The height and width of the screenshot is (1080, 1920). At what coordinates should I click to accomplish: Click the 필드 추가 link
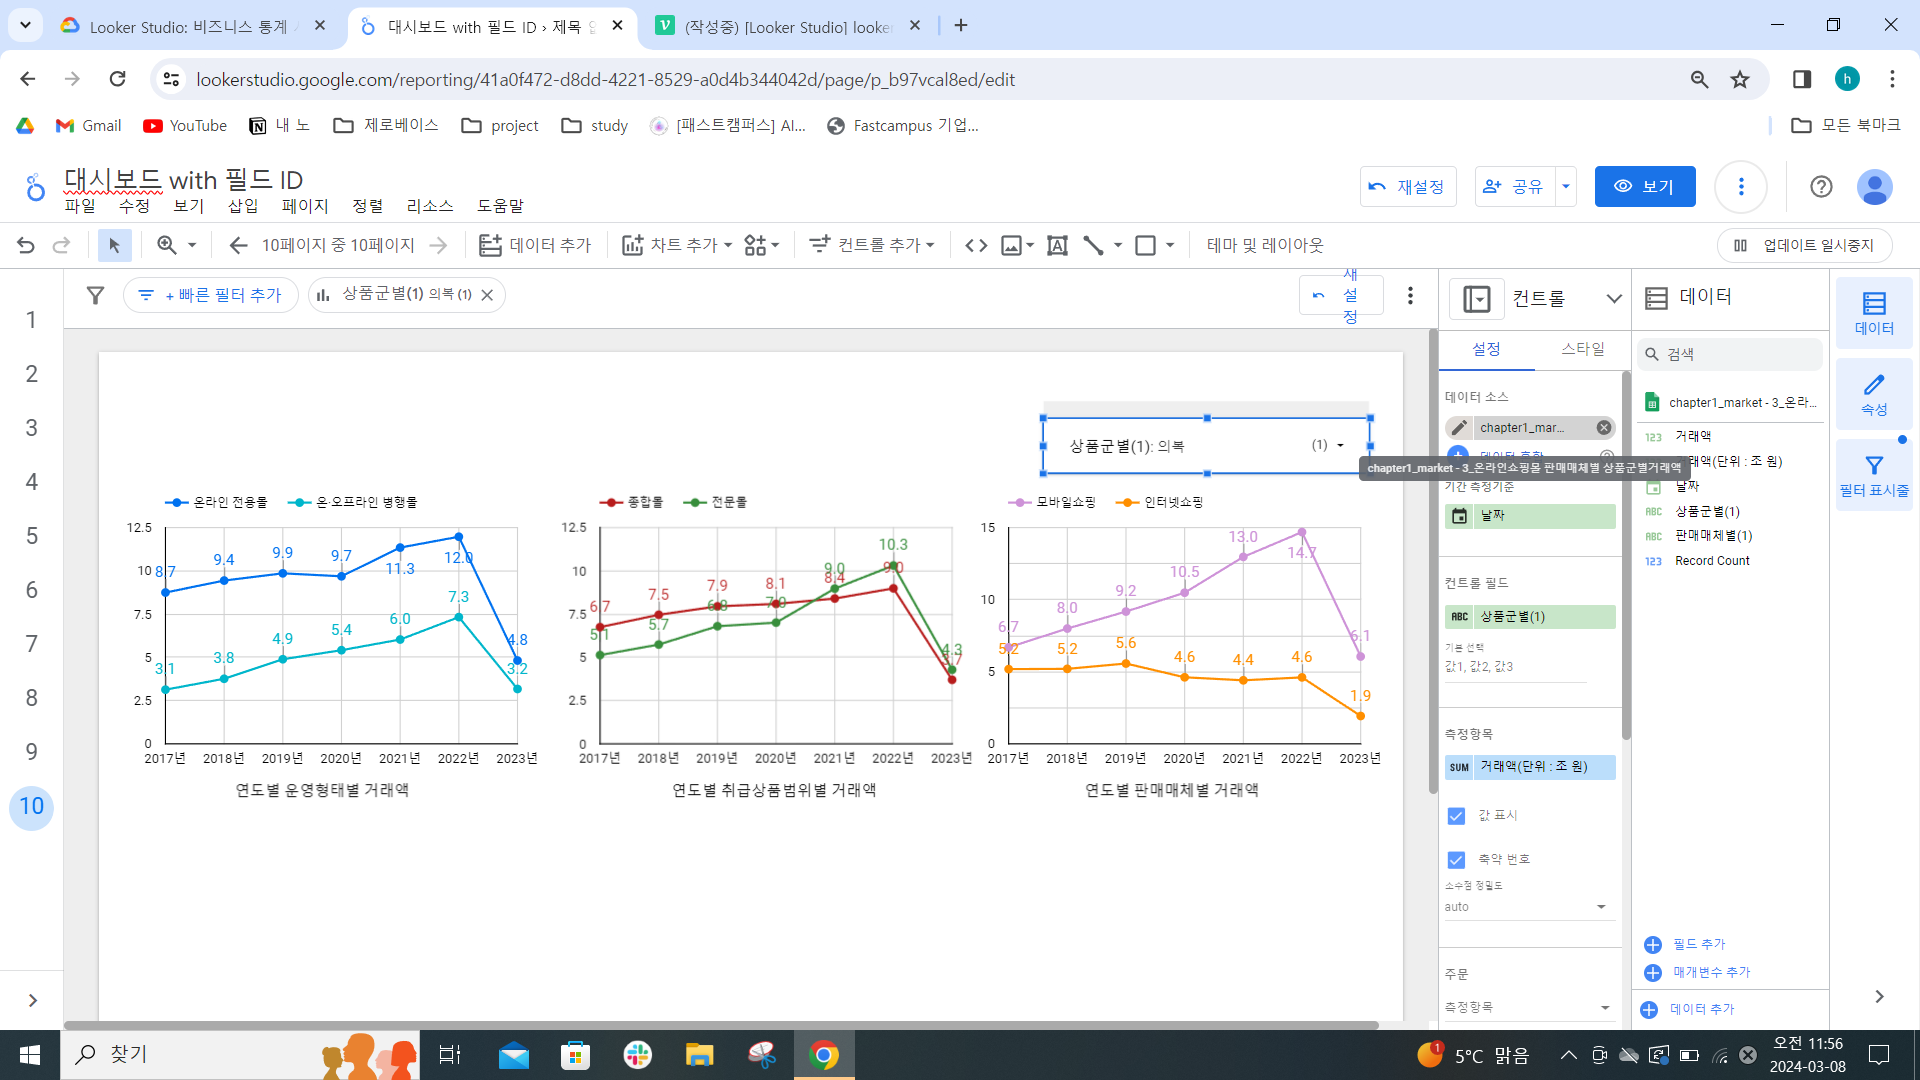coord(1698,944)
